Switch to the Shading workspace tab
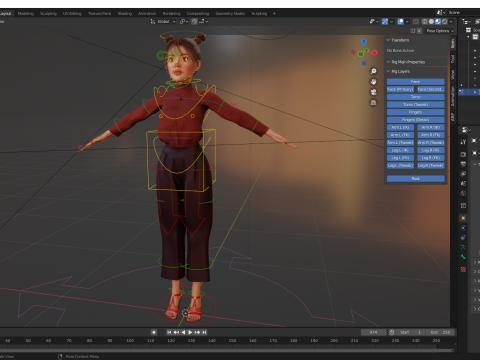 coord(125,14)
